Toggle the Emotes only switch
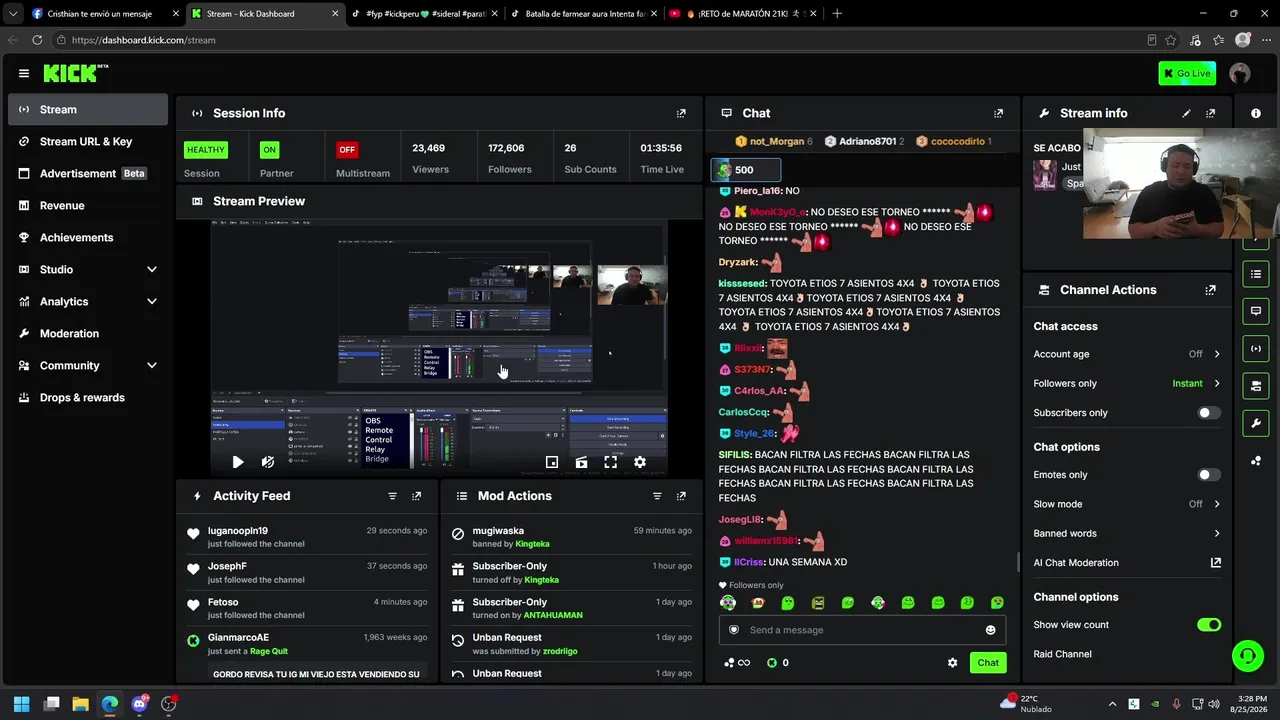 coord(1209,475)
